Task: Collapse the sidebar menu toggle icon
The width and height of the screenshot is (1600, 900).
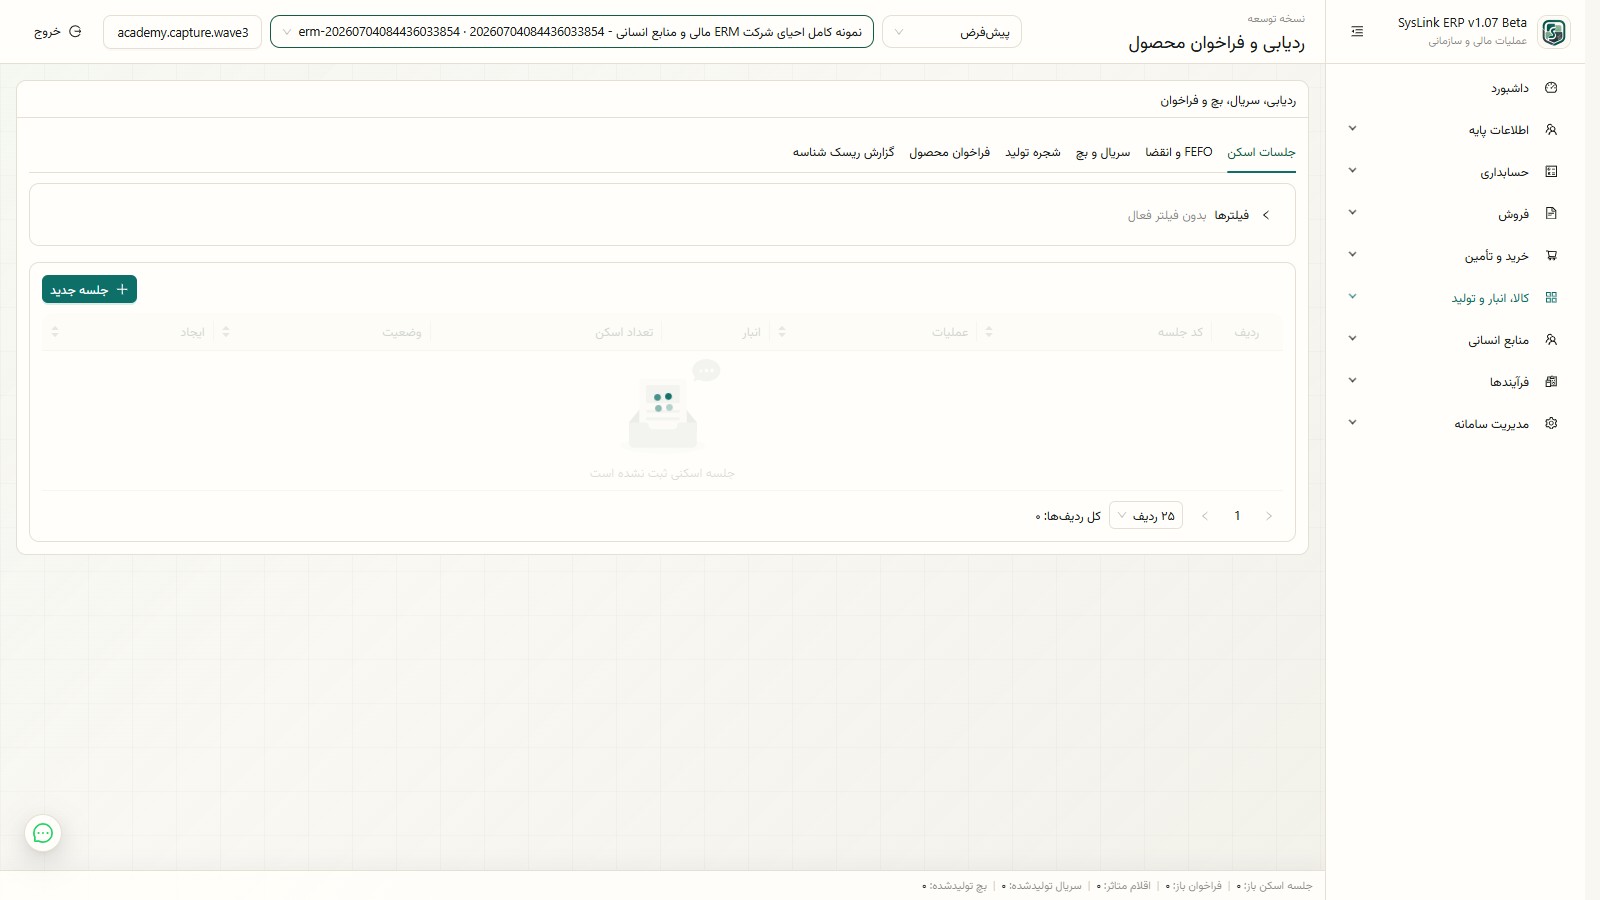Action: click(x=1357, y=32)
